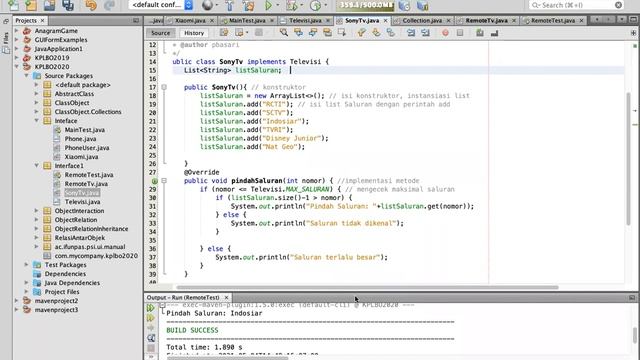640x360 pixels.
Task: Click the Shift Line Left icon
Action: point(411,33)
